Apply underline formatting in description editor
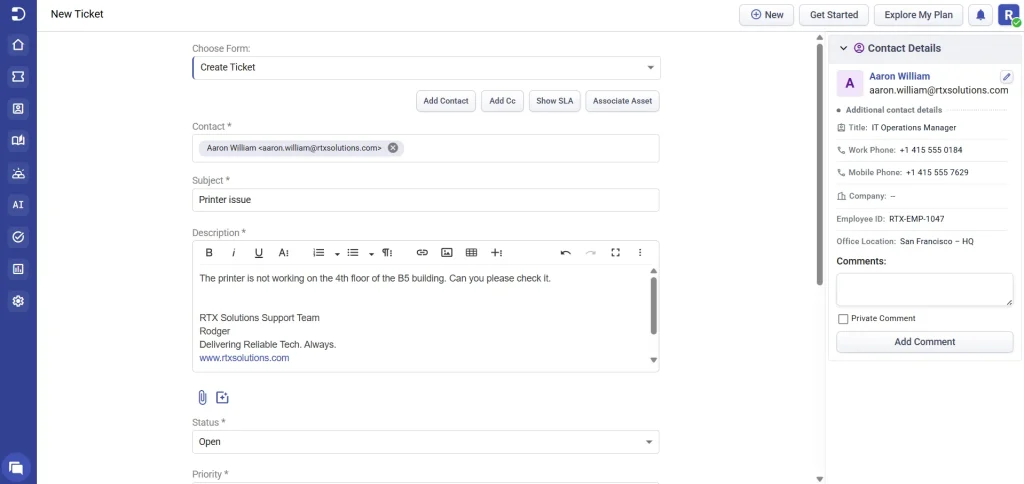Viewport: 1024px width, 484px height. point(259,253)
